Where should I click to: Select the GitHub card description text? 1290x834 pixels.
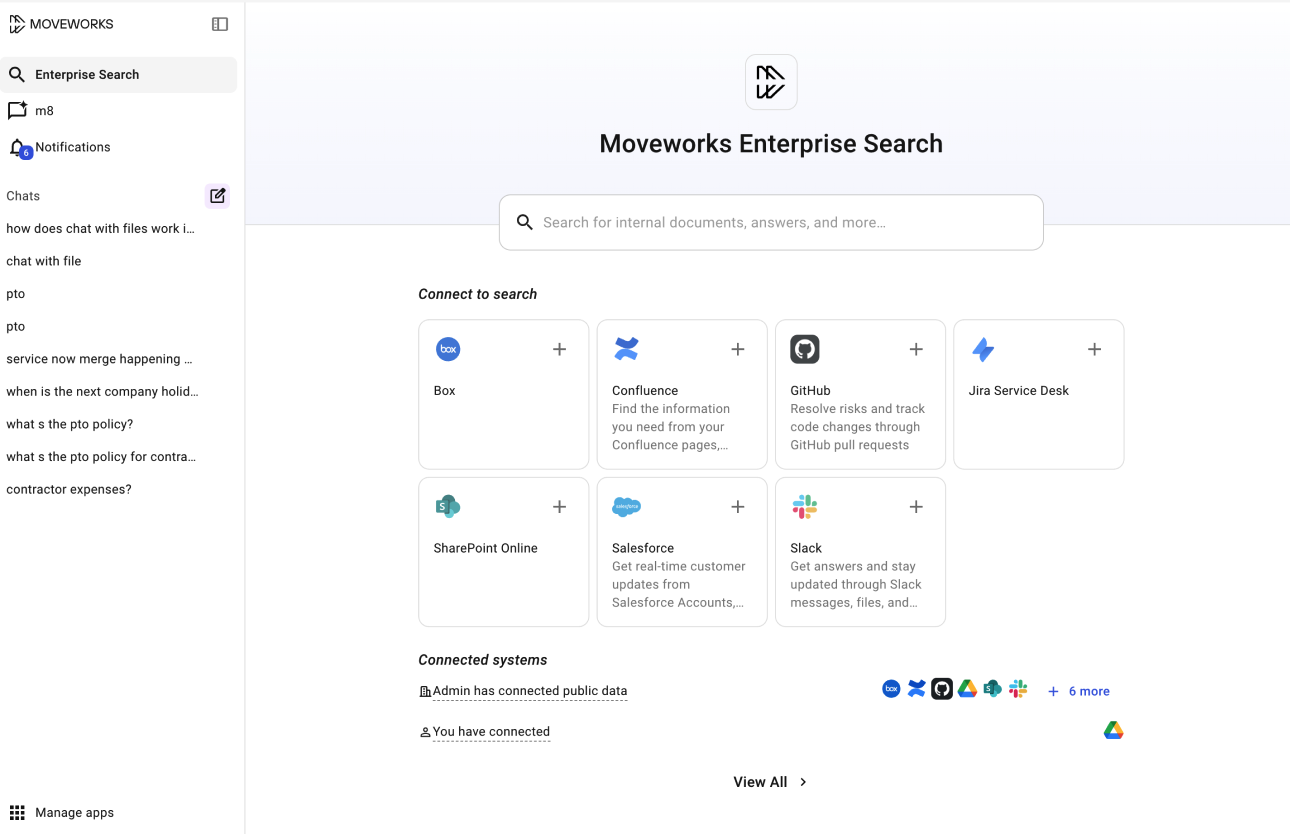pyautogui.click(x=858, y=427)
